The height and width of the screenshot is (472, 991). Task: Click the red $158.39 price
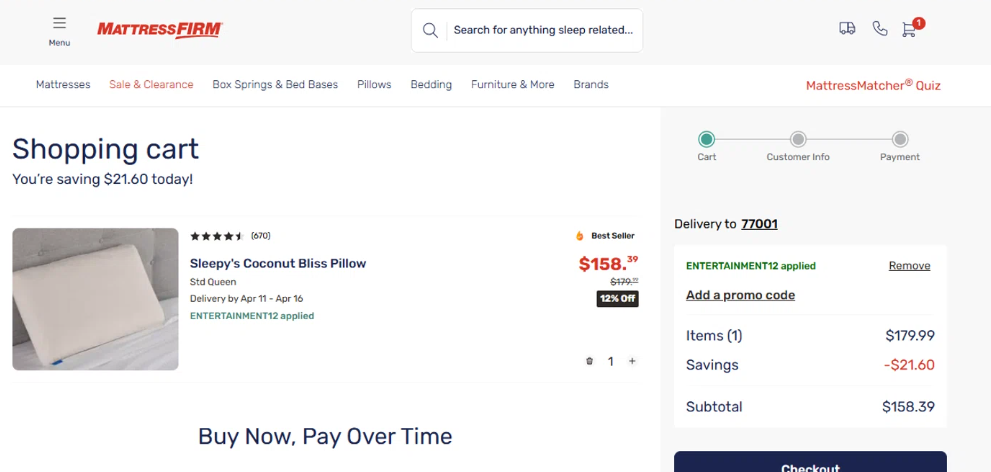609,263
